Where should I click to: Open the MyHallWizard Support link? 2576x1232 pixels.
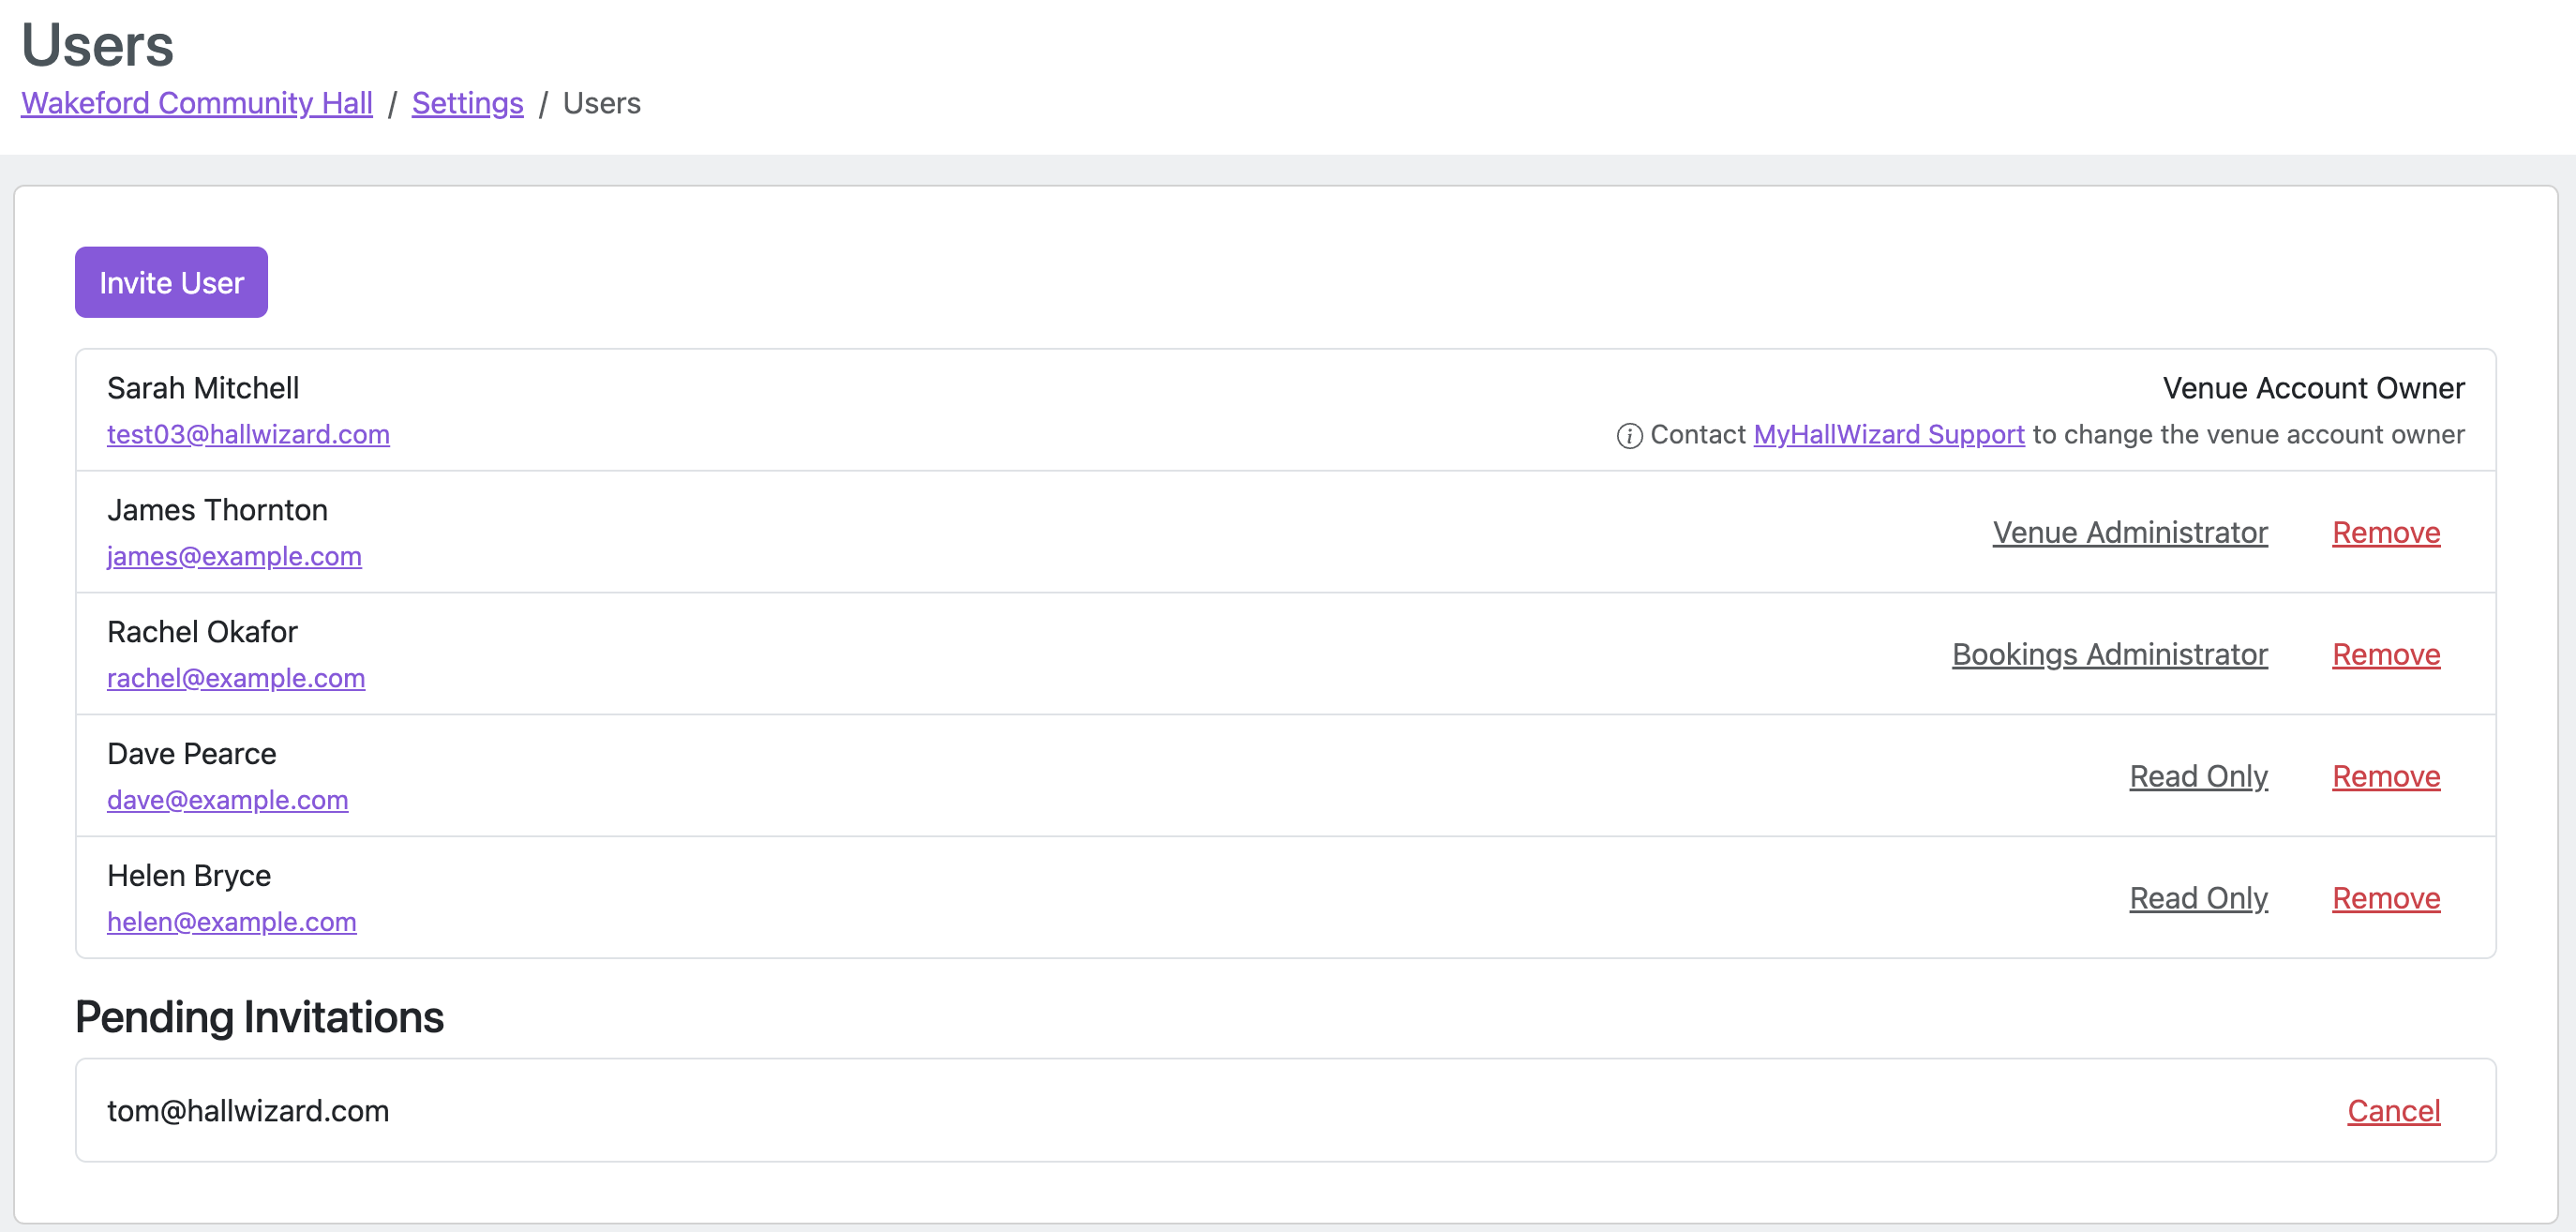tap(1888, 434)
